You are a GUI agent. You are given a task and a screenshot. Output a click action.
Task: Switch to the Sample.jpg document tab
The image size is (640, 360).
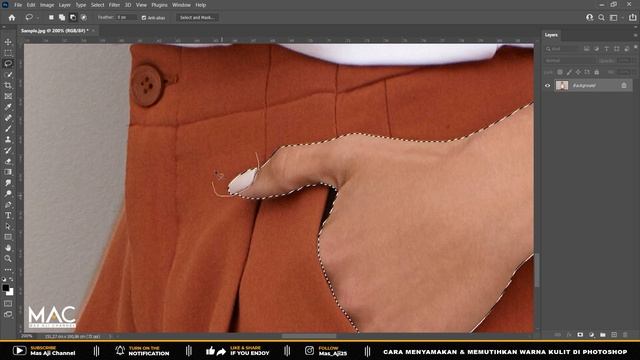click(55, 31)
